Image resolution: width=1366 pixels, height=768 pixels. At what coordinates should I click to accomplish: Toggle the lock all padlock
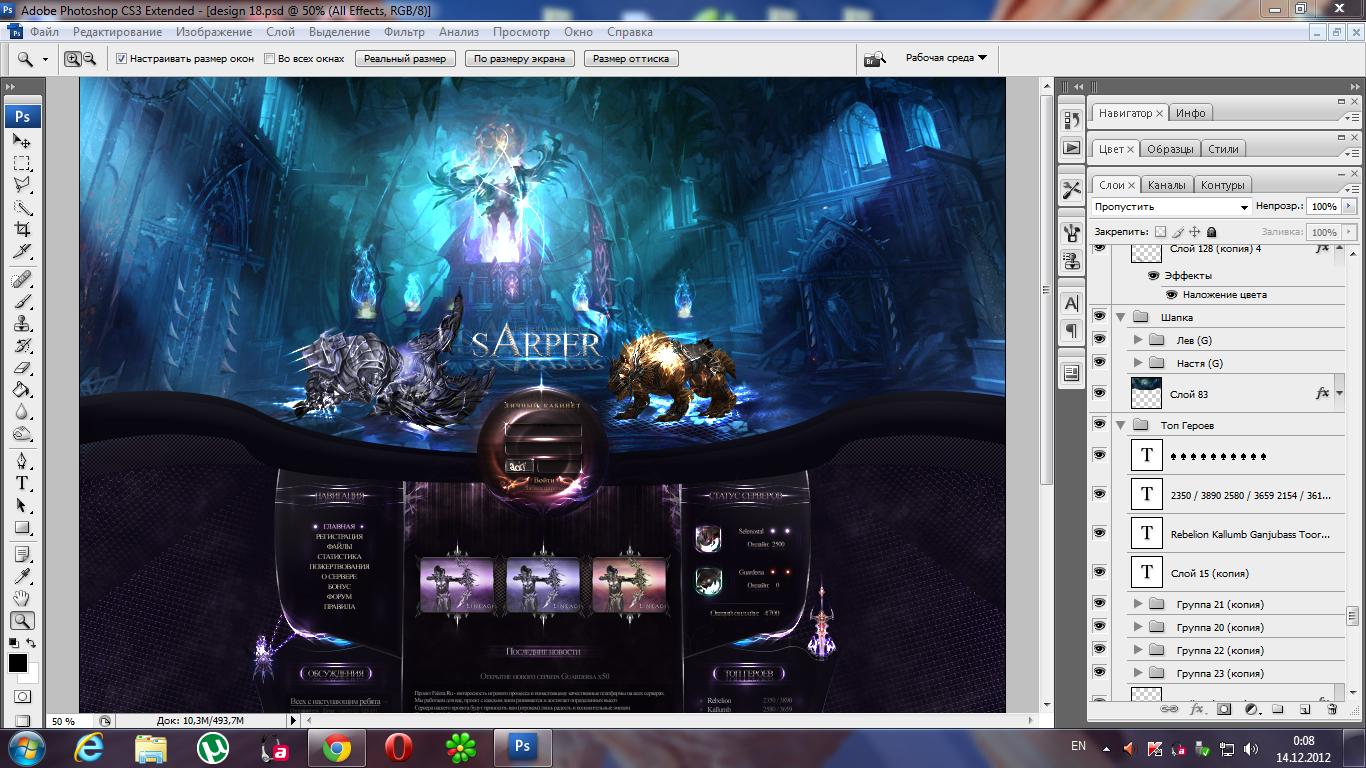coord(1211,232)
